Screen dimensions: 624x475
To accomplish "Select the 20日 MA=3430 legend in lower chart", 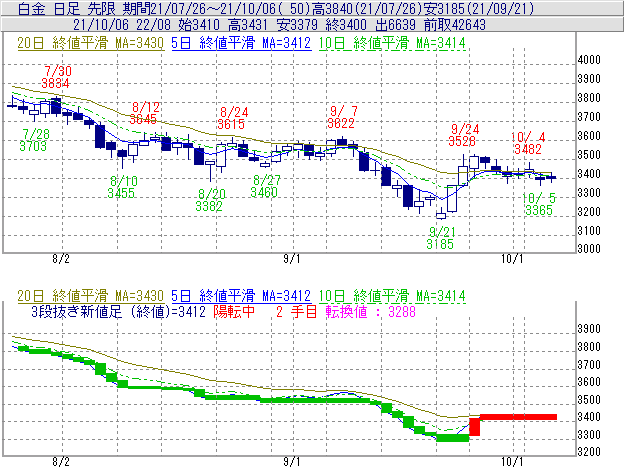I will coord(91,296).
